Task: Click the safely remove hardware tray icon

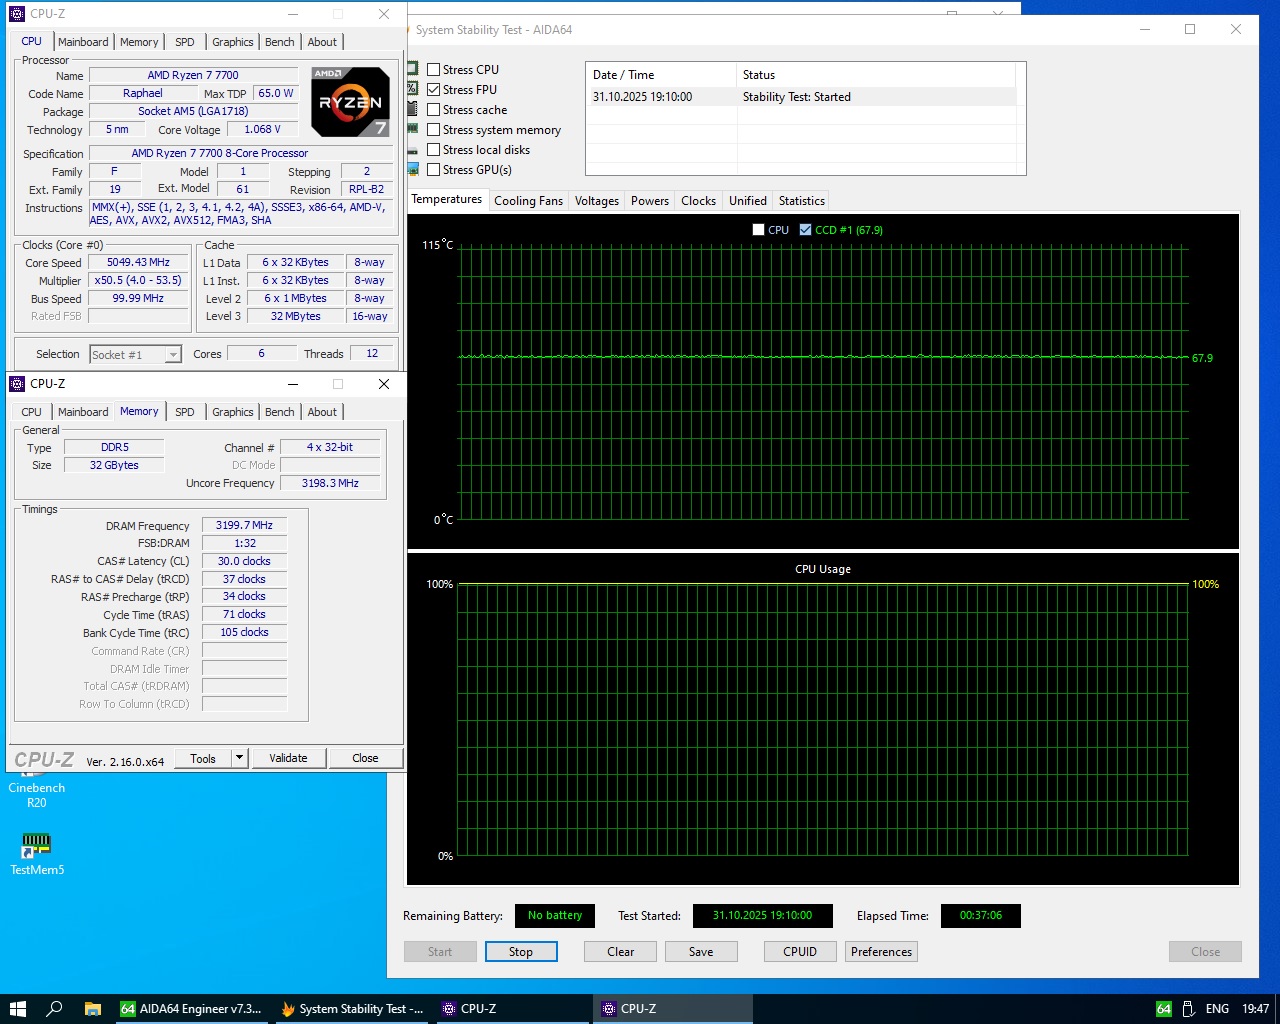Action: 1188,1009
